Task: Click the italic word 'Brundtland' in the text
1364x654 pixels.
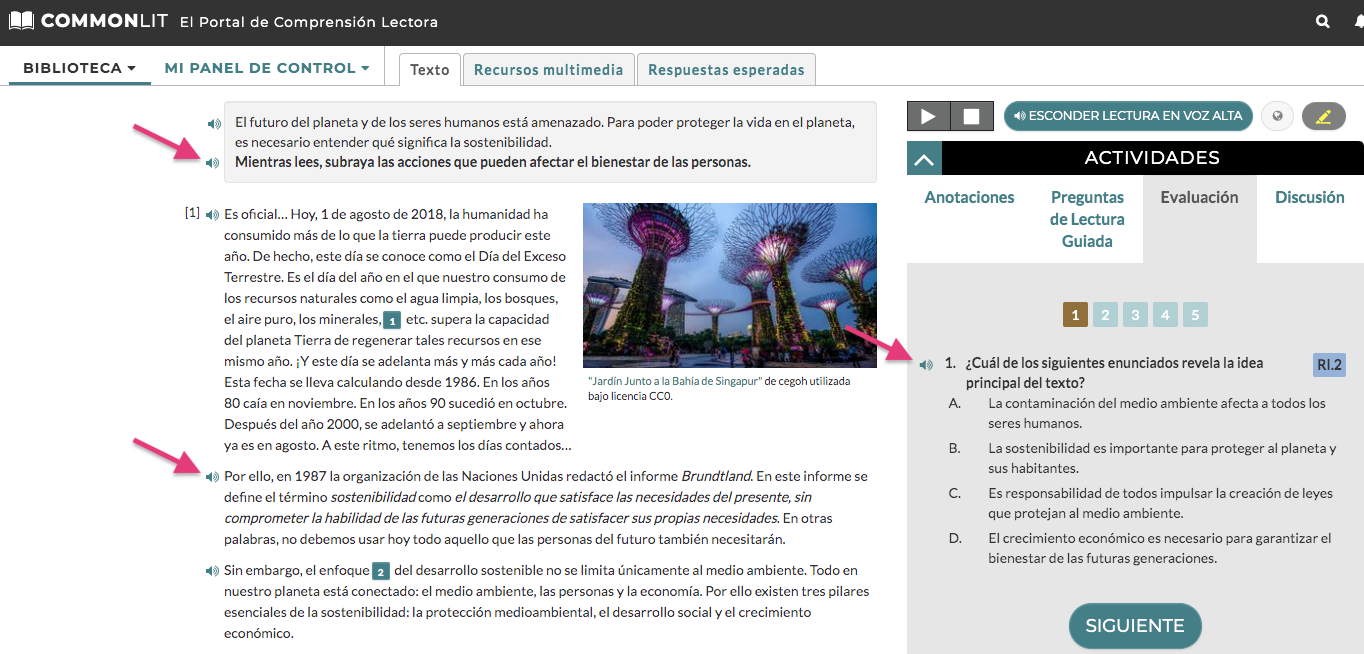Action: (x=716, y=476)
